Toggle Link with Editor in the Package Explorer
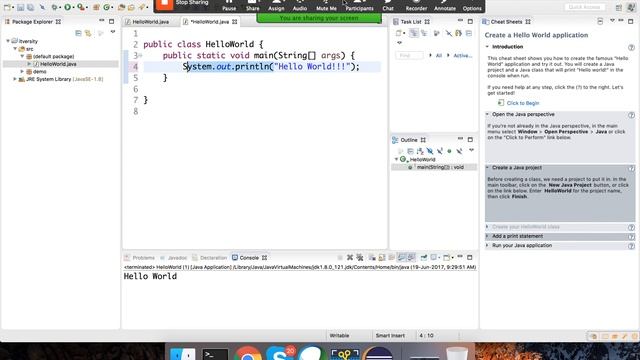Image resolution: width=640 pixels, height=360 pixels. (x=88, y=33)
